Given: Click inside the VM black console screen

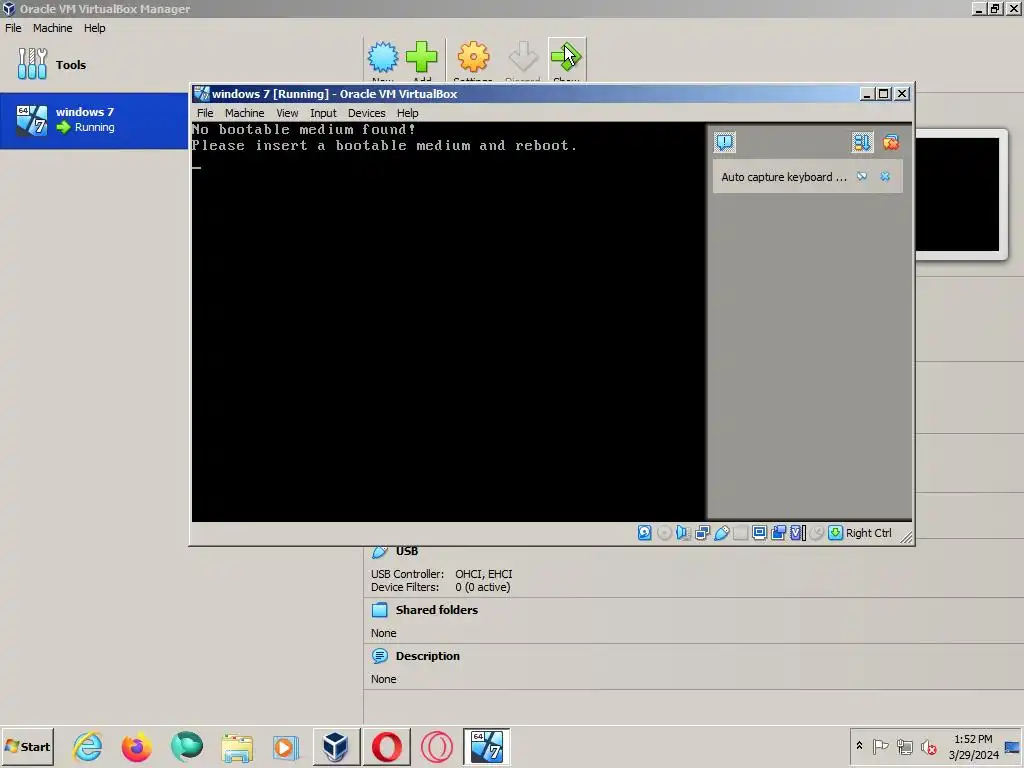Looking at the screenshot, I should [448, 322].
